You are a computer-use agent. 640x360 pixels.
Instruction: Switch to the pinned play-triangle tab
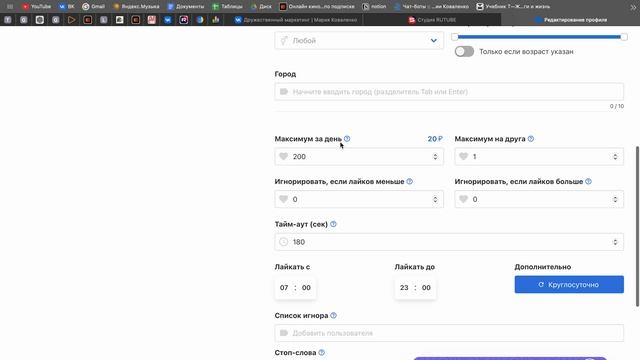tap(71, 20)
